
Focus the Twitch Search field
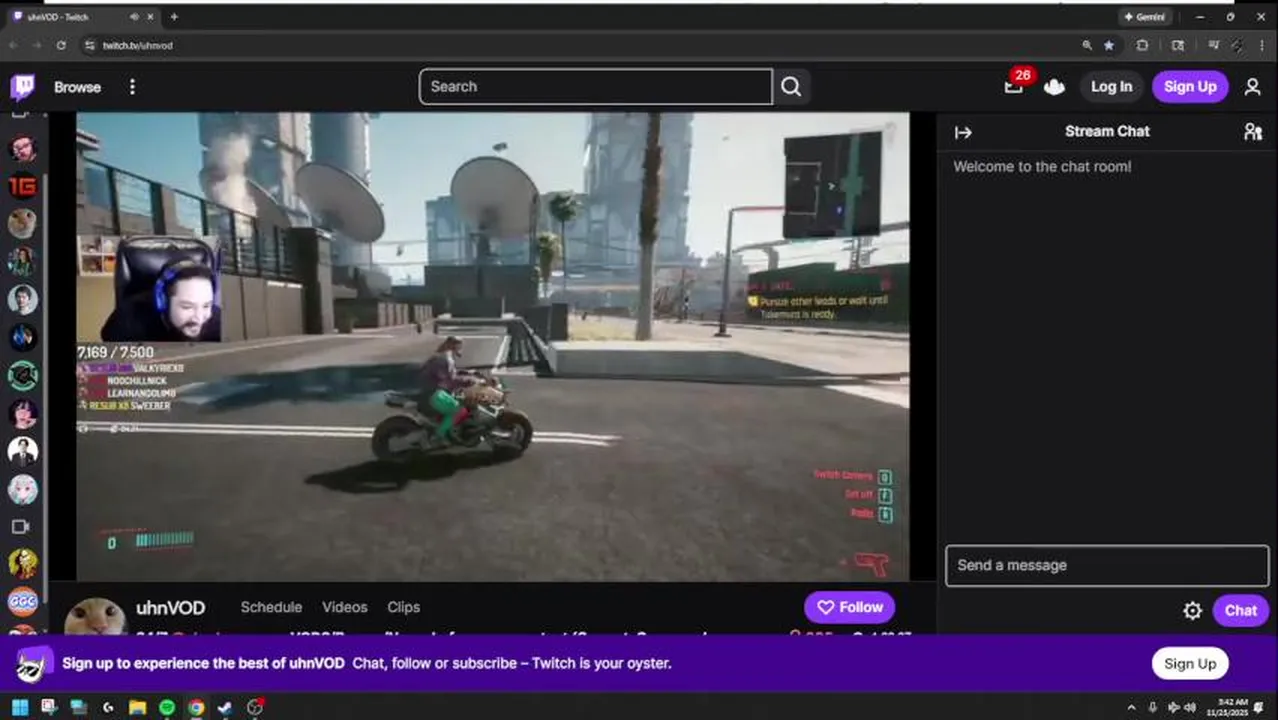tap(595, 87)
